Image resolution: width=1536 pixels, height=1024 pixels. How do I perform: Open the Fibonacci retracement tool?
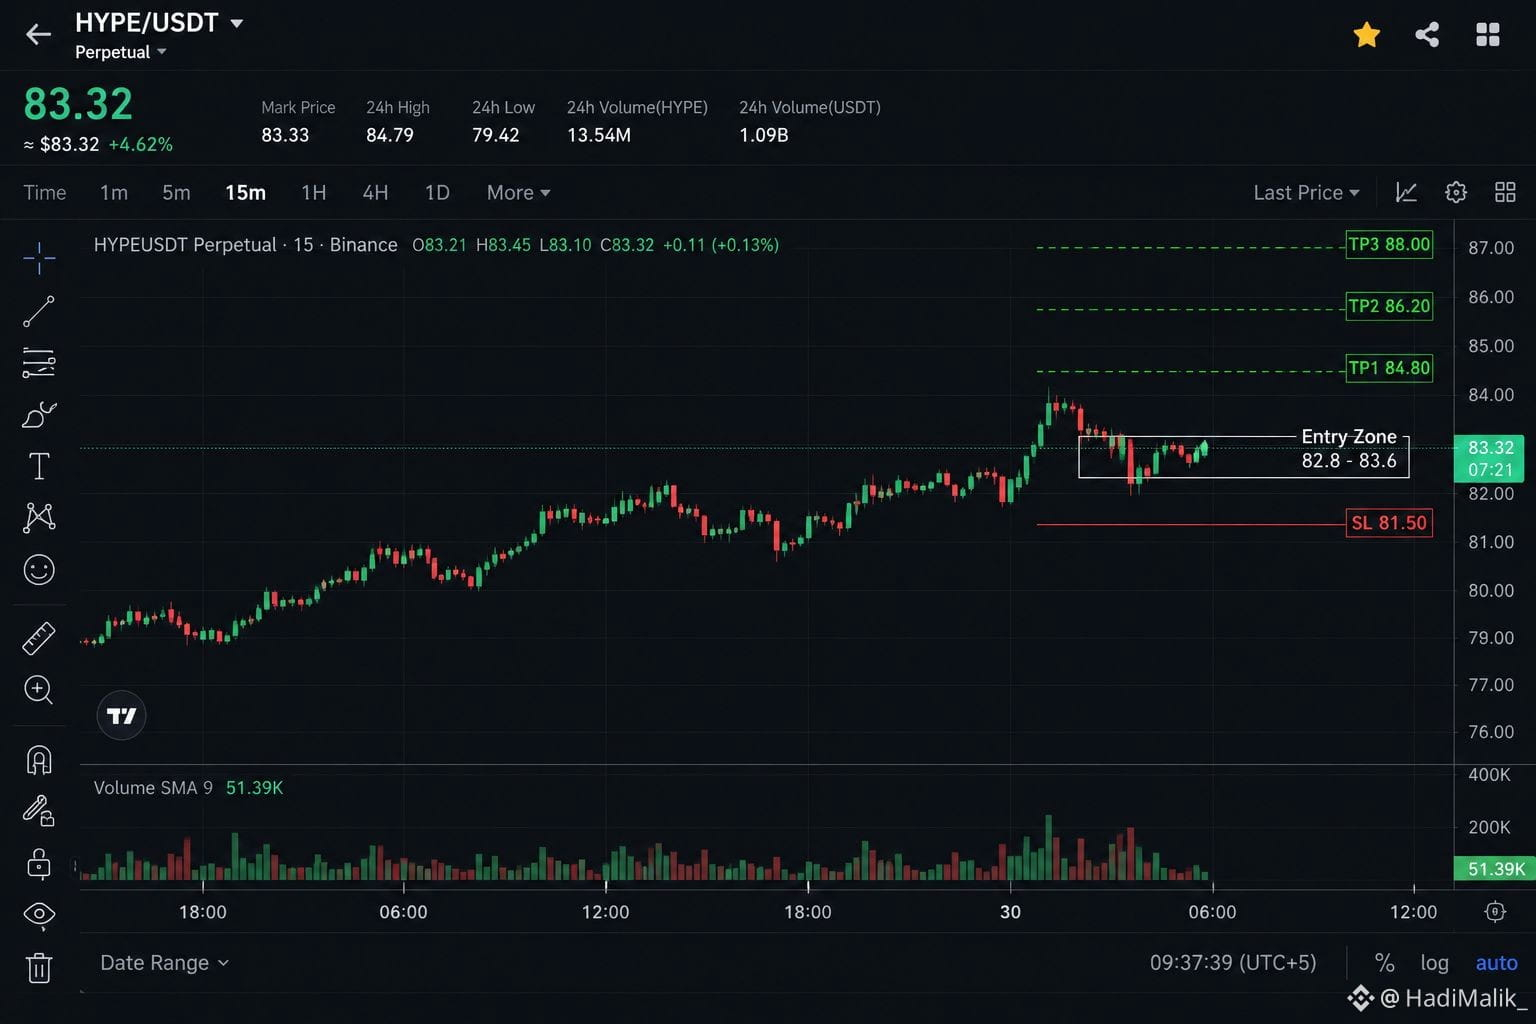[39, 363]
